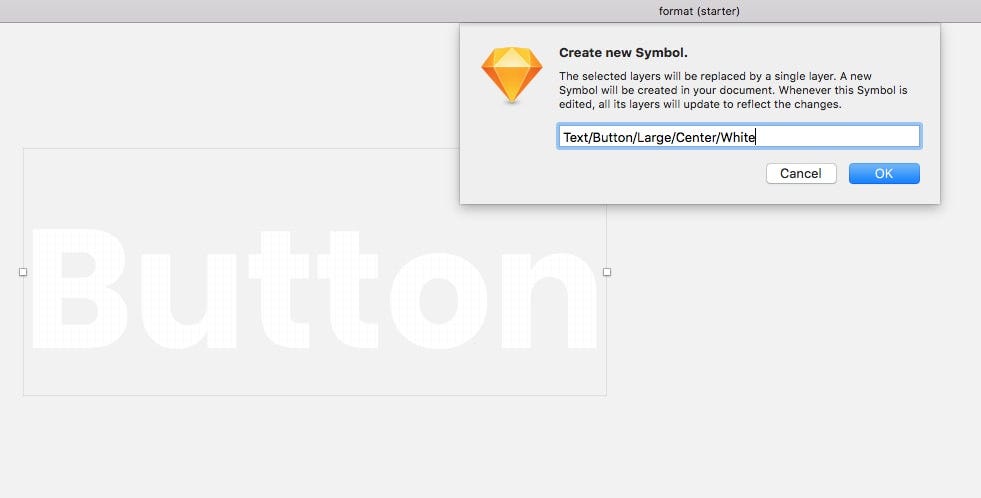Click the Sketch diamond icon in the dialog
Screen dimensions: 981x498
[512, 75]
